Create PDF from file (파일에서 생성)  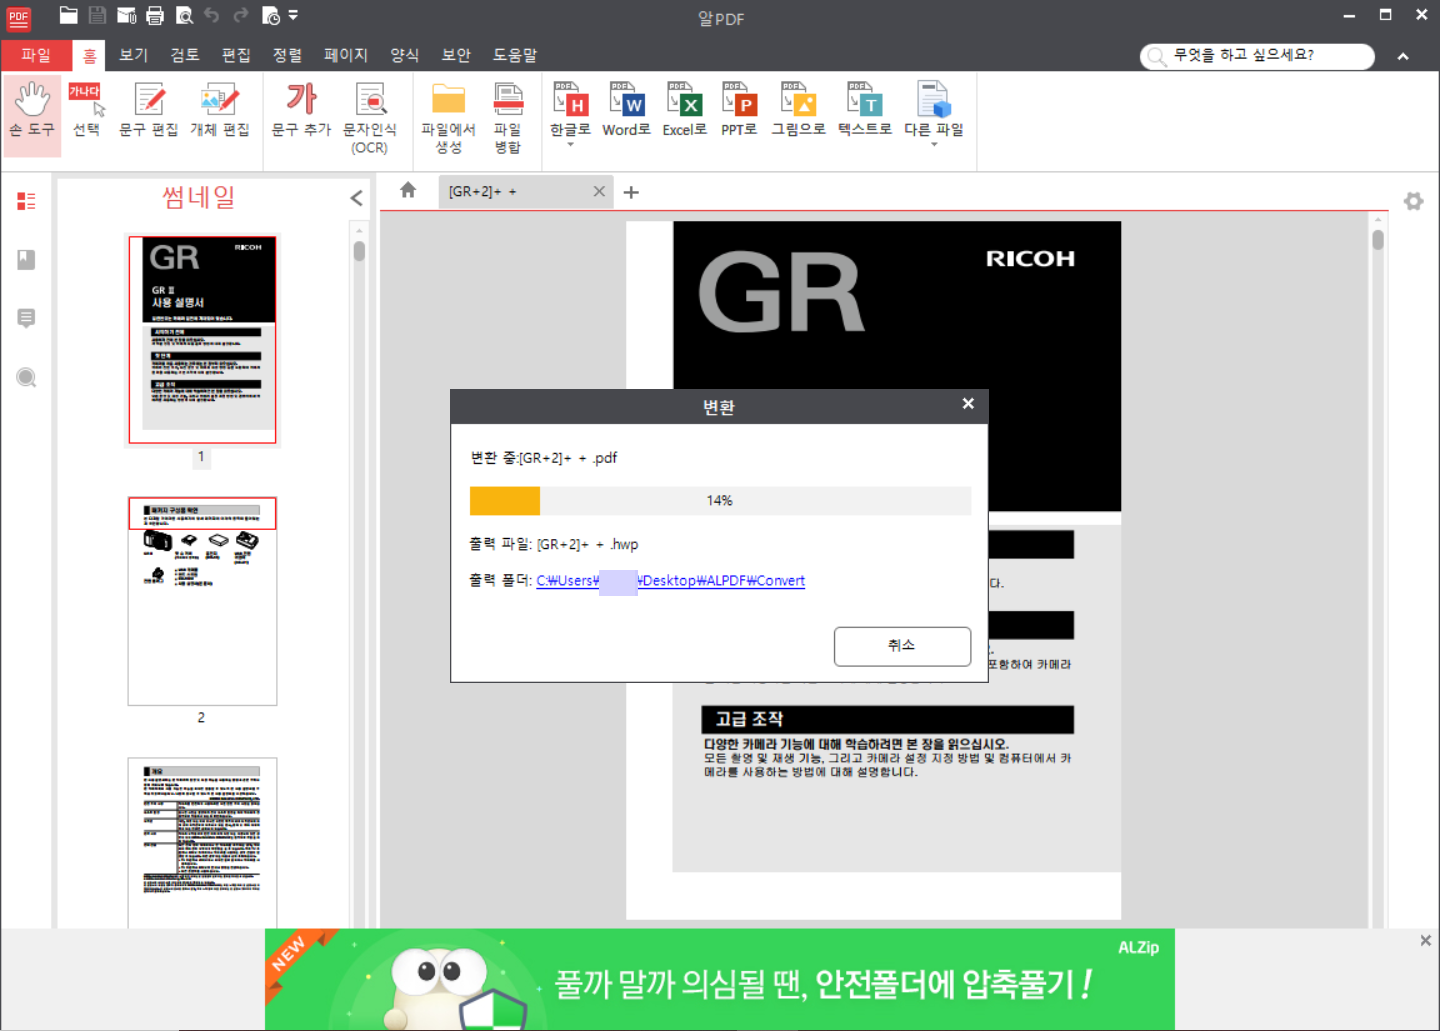click(x=448, y=118)
